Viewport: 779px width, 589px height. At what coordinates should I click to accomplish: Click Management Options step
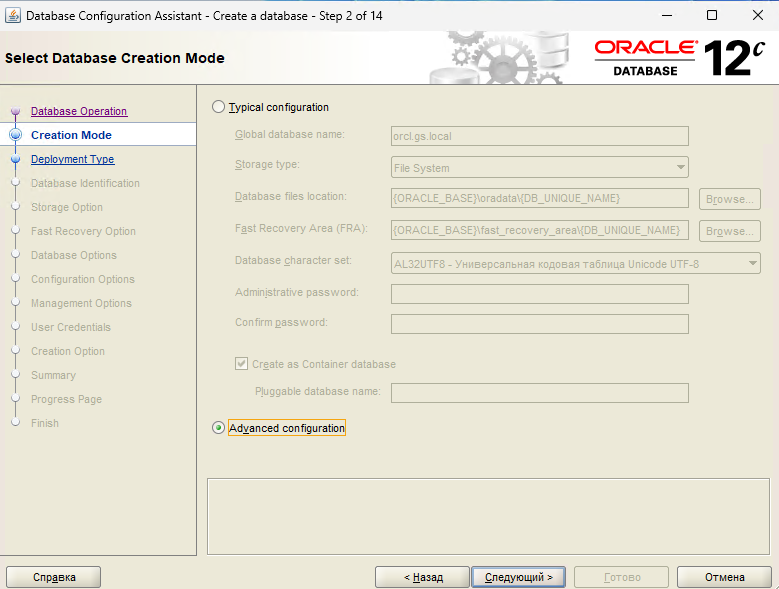[81, 303]
